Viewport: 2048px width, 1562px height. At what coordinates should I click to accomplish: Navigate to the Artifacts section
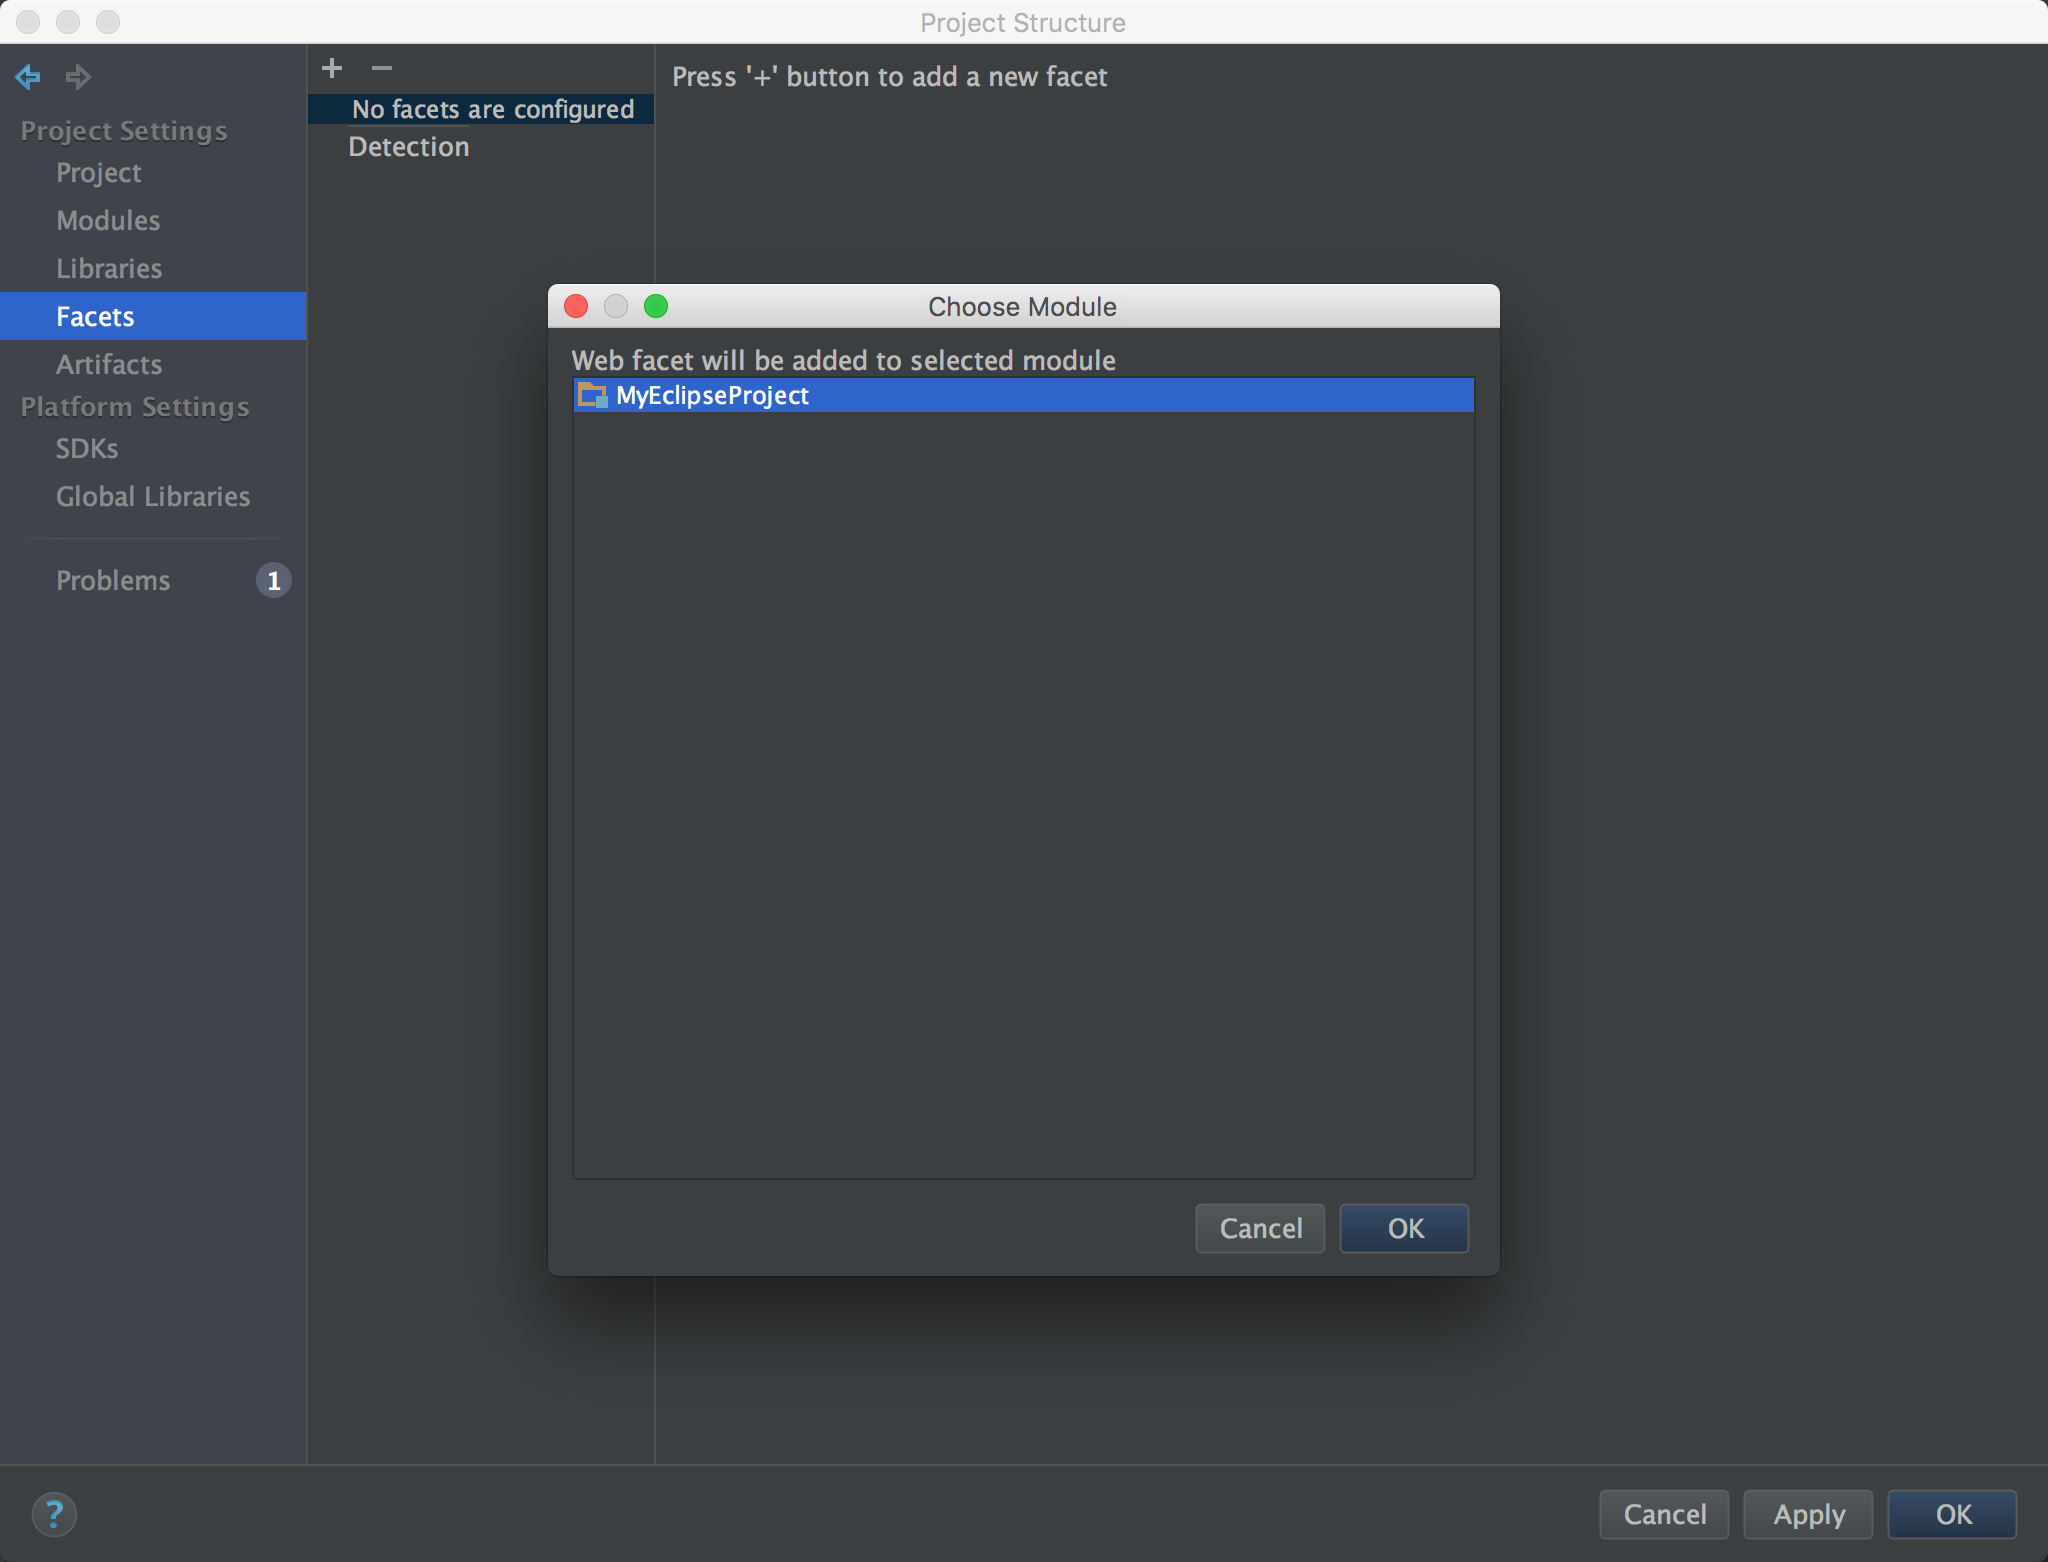pyautogui.click(x=108, y=363)
